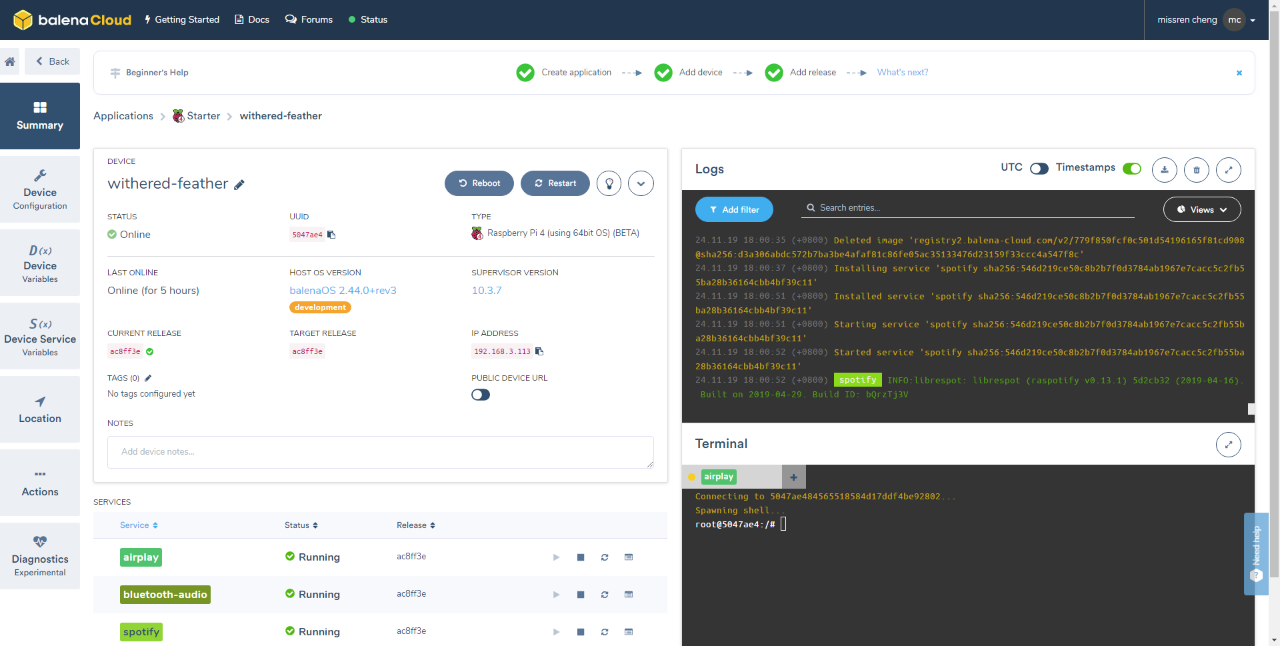Open supervisor version 10.3.7 link
Screen dimensions: 1280x646
pos(487,290)
